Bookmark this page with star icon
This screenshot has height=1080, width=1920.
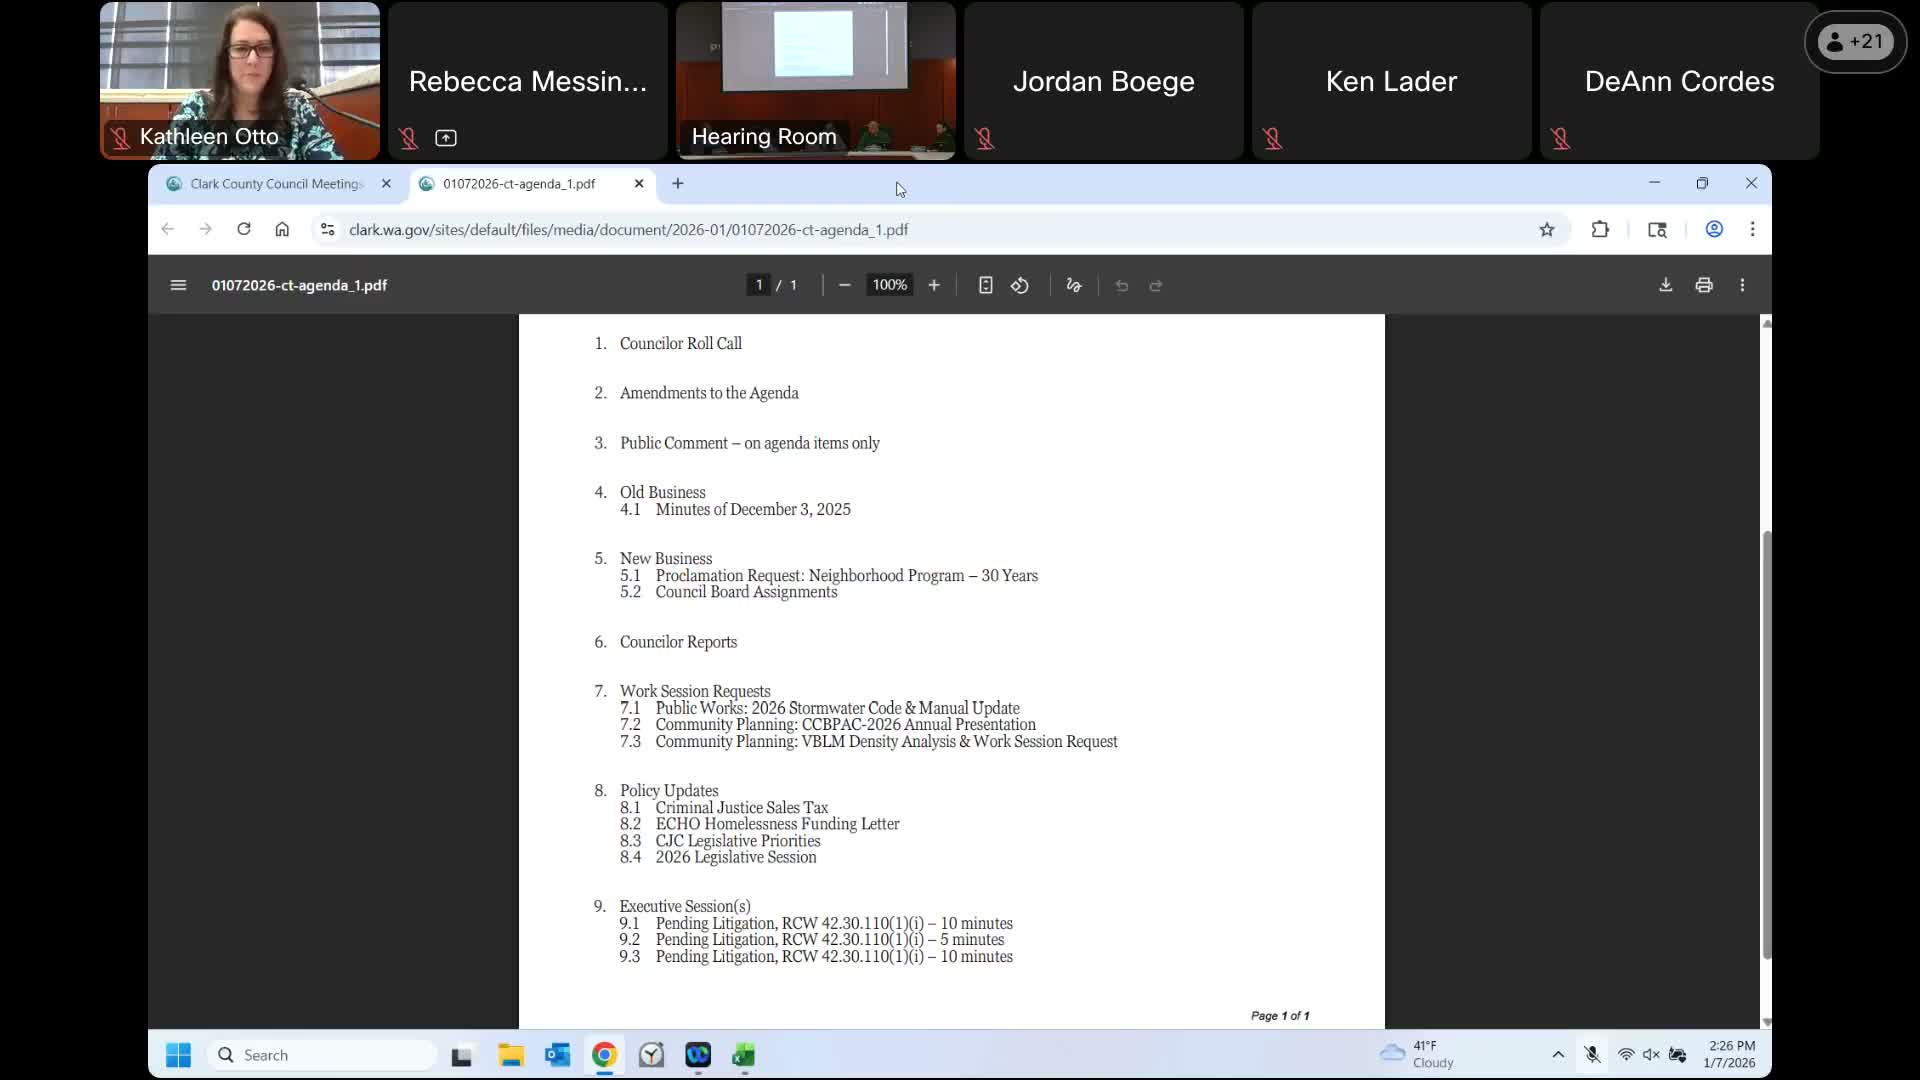[1547, 230]
